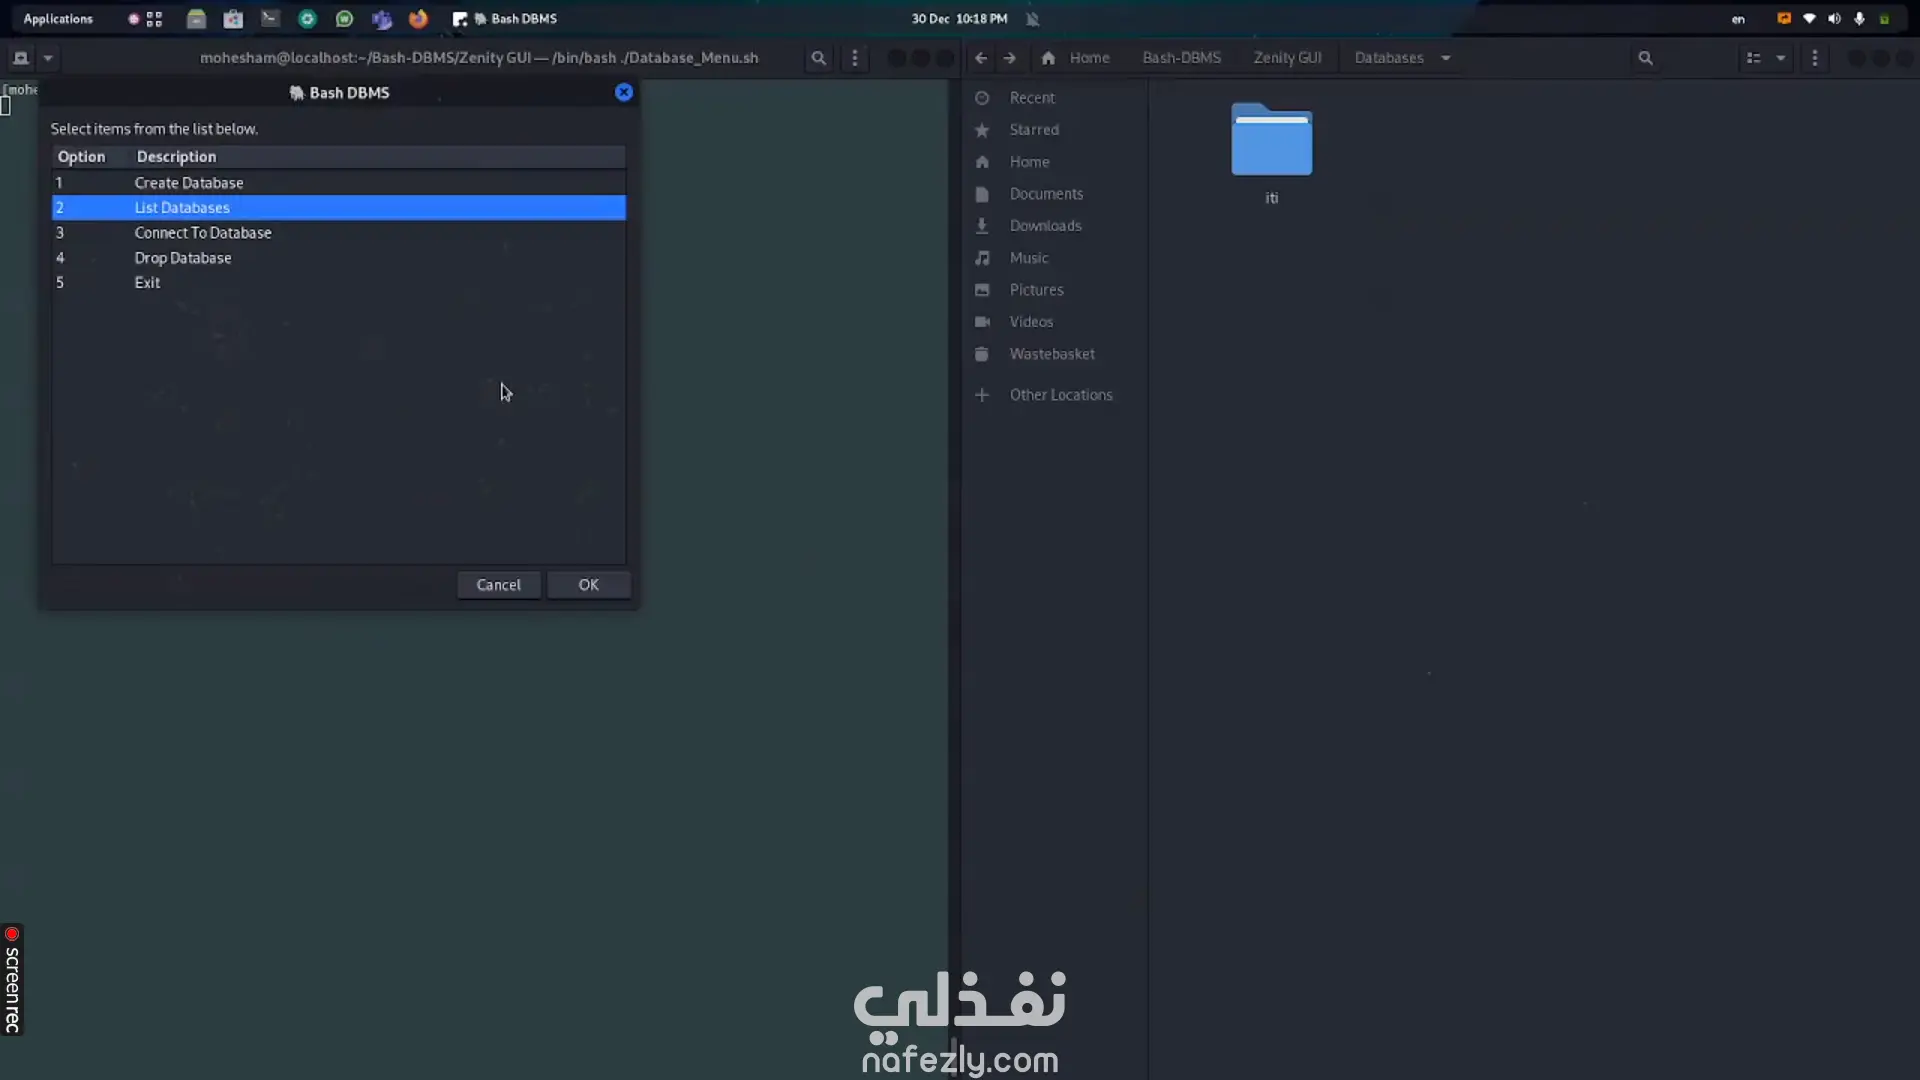Viewport: 1920px width, 1080px height.
Task: Open the Wastebasket location
Action: pyautogui.click(x=1051, y=354)
